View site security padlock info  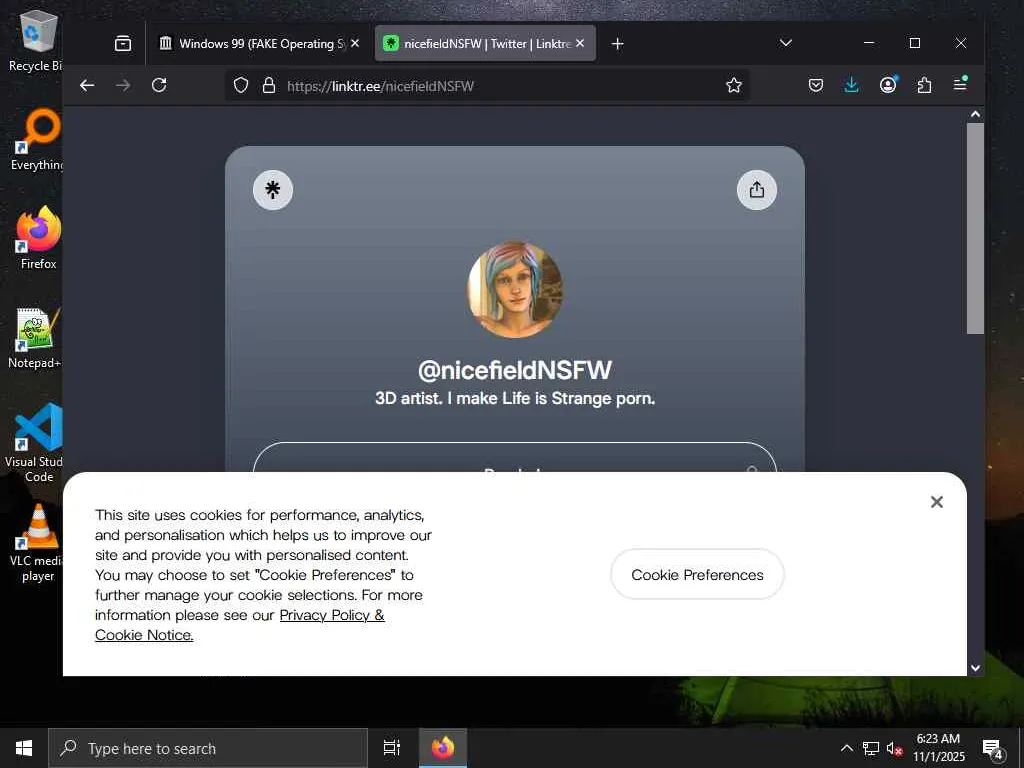pos(268,86)
